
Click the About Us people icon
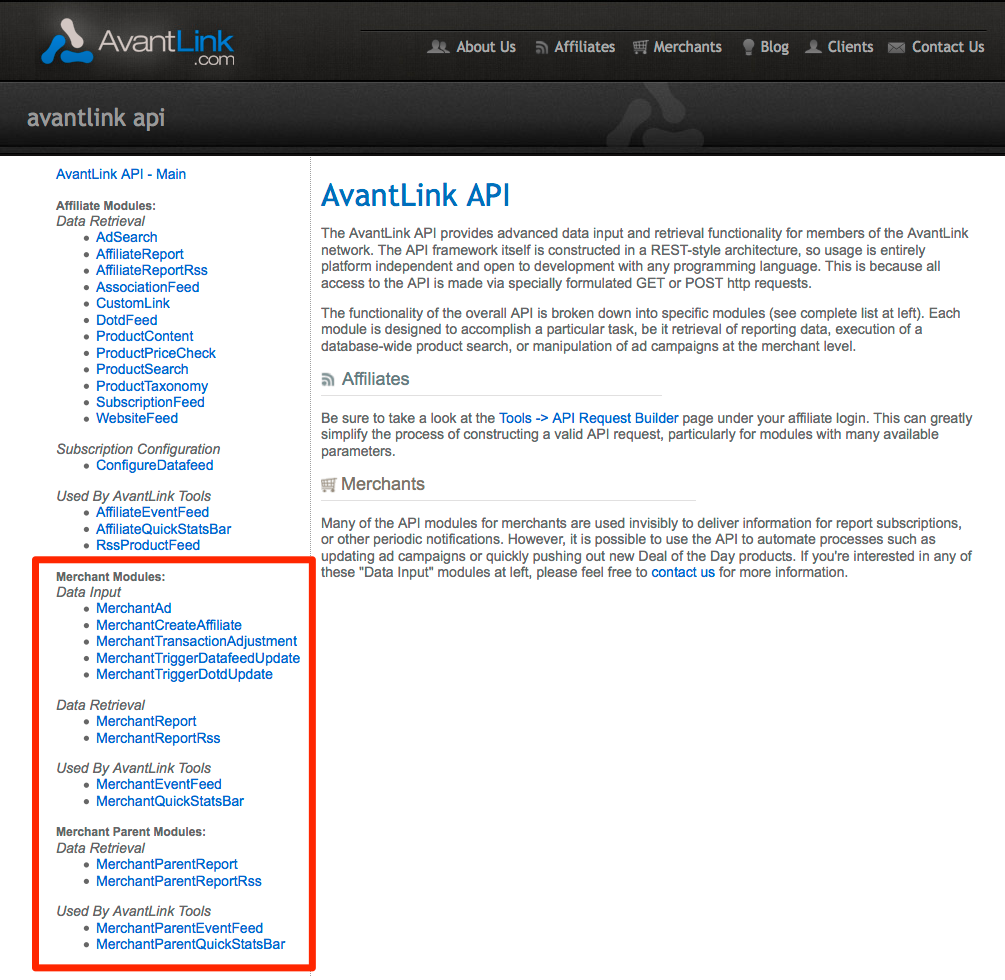(x=438, y=47)
